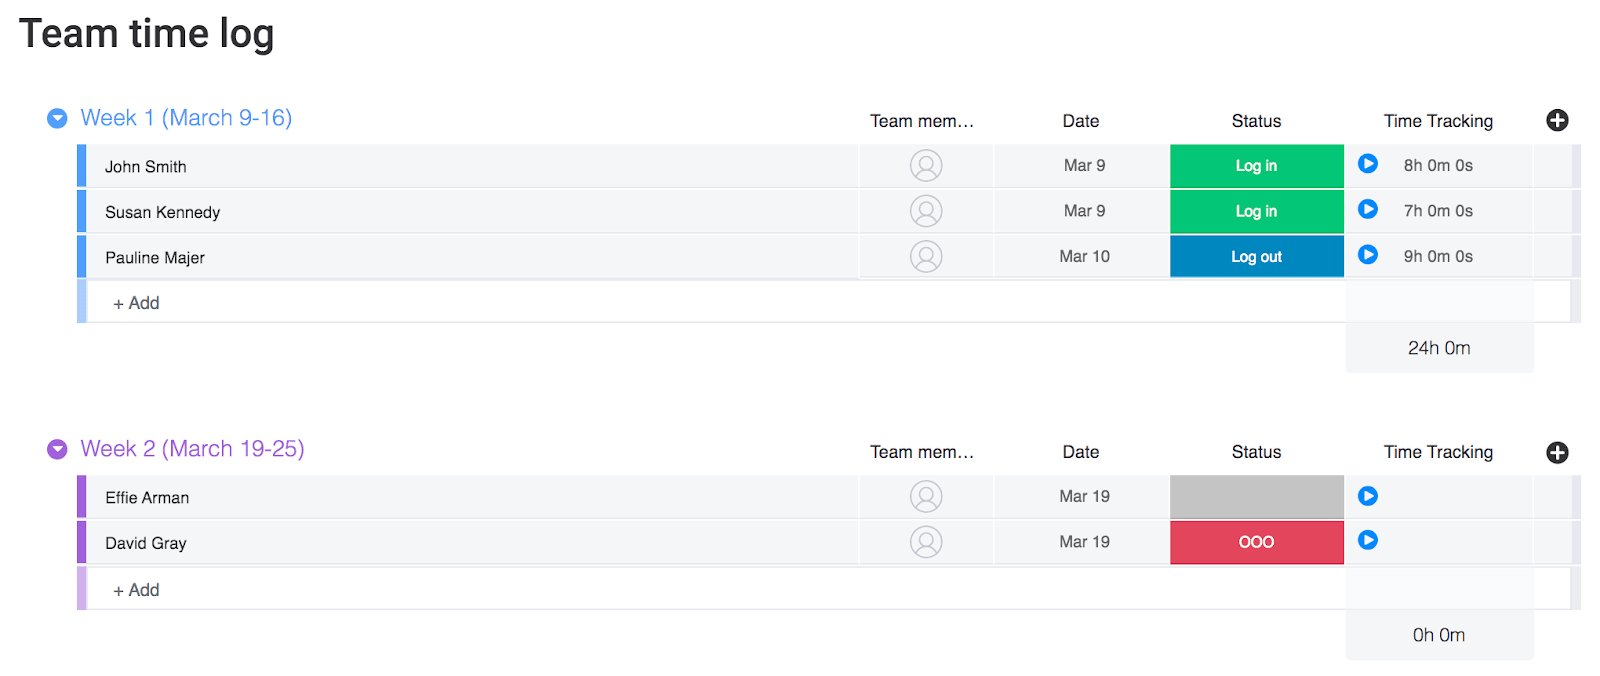Change Pauline Majer's Log out status
The height and width of the screenshot is (676, 1600).
[1256, 257]
